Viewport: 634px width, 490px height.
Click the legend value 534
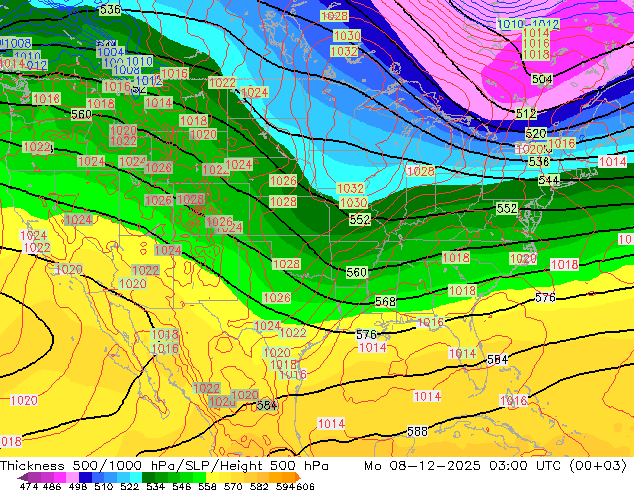point(155,486)
